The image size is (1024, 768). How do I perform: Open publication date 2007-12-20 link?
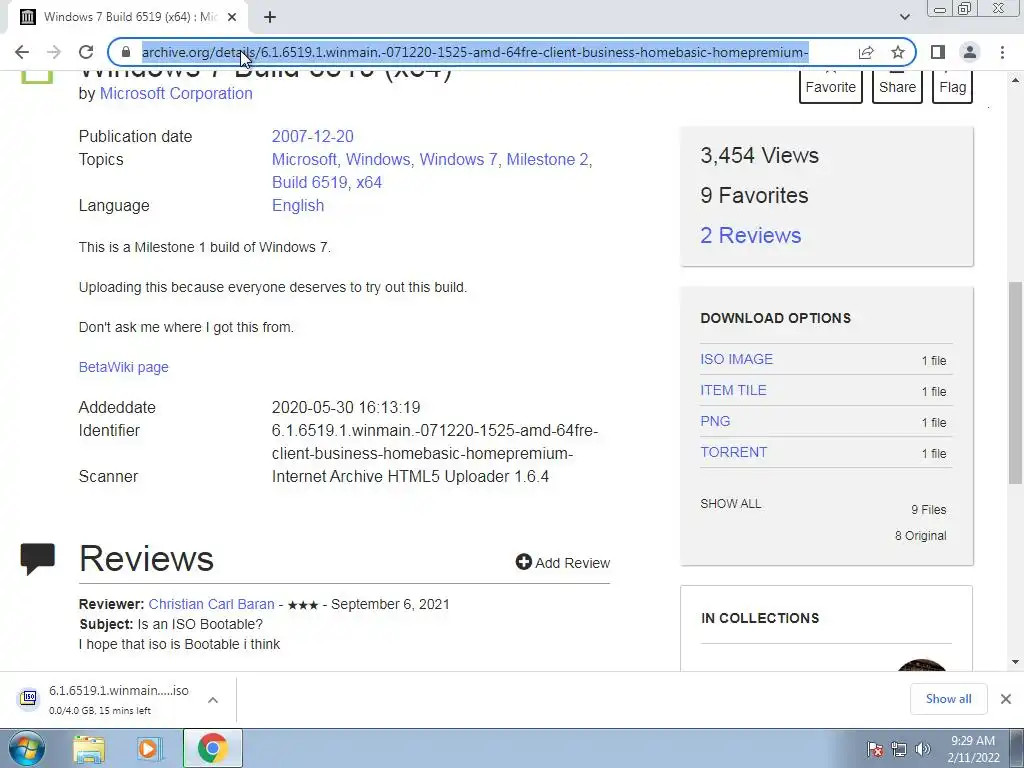pos(313,136)
